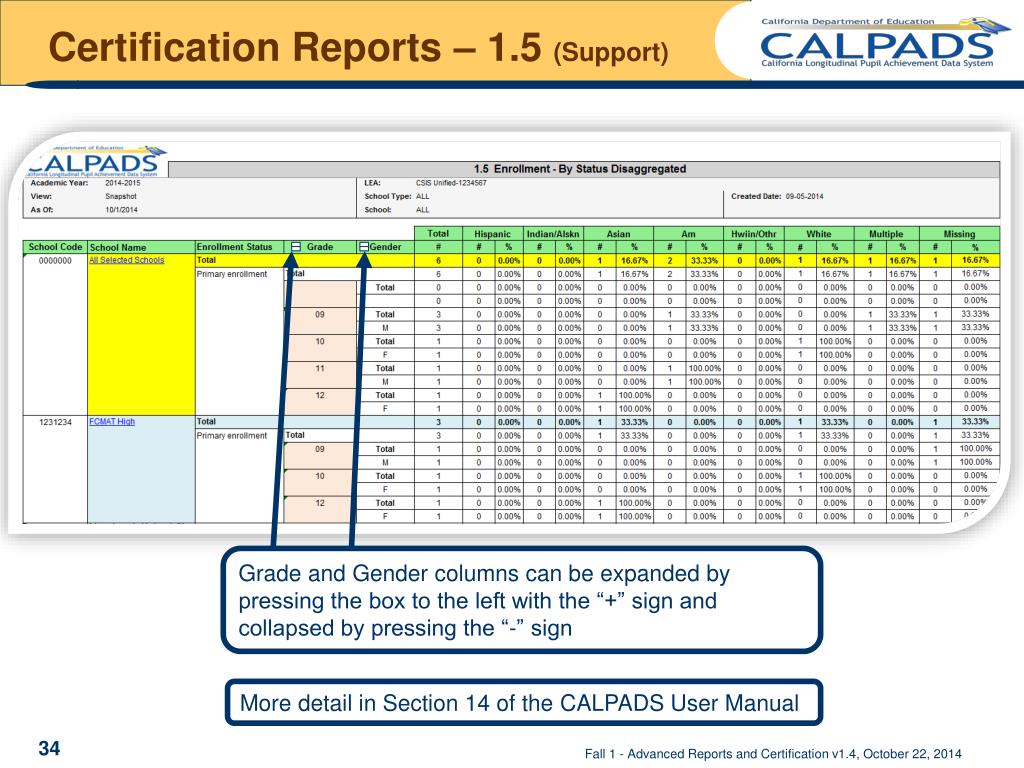
Task: Select the Multiple column group header
Action: pos(886,234)
